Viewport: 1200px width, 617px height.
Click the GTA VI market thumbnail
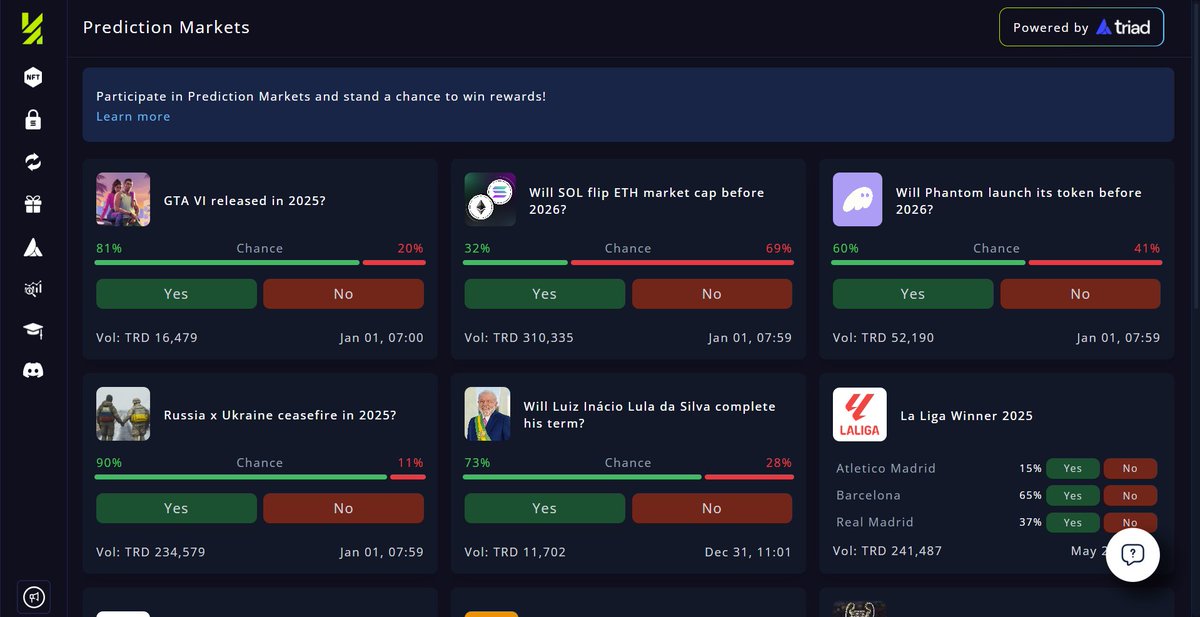(x=123, y=199)
